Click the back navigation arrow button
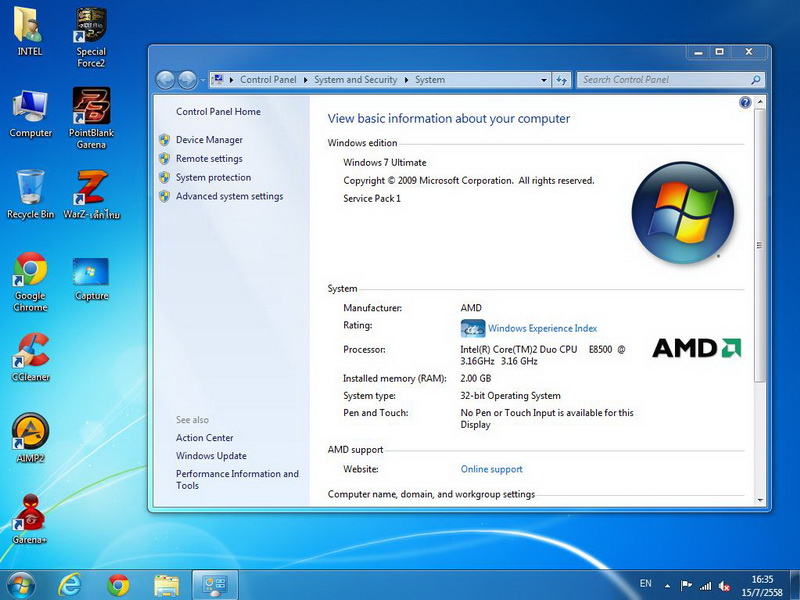Image resolution: width=800 pixels, height=600 pixels. click(166, 80)
